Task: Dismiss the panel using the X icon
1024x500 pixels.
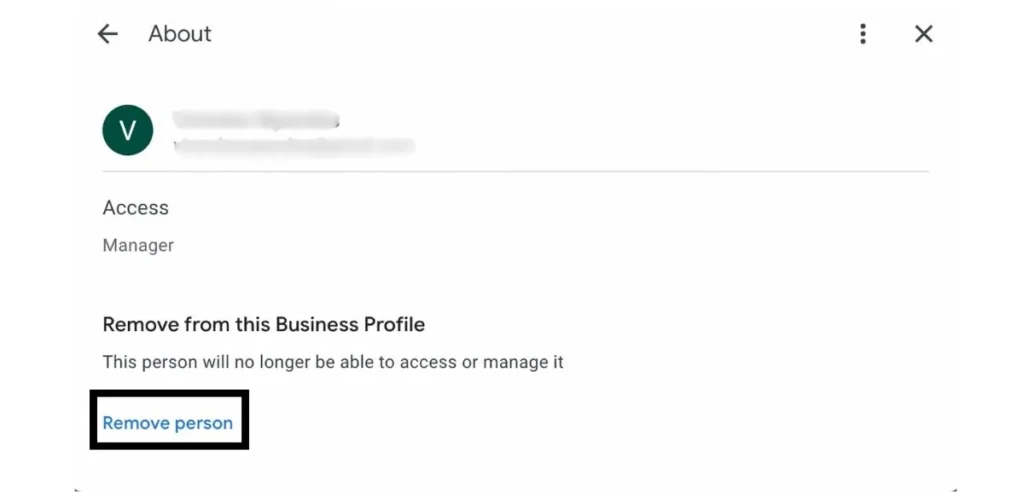Action: 923,34
